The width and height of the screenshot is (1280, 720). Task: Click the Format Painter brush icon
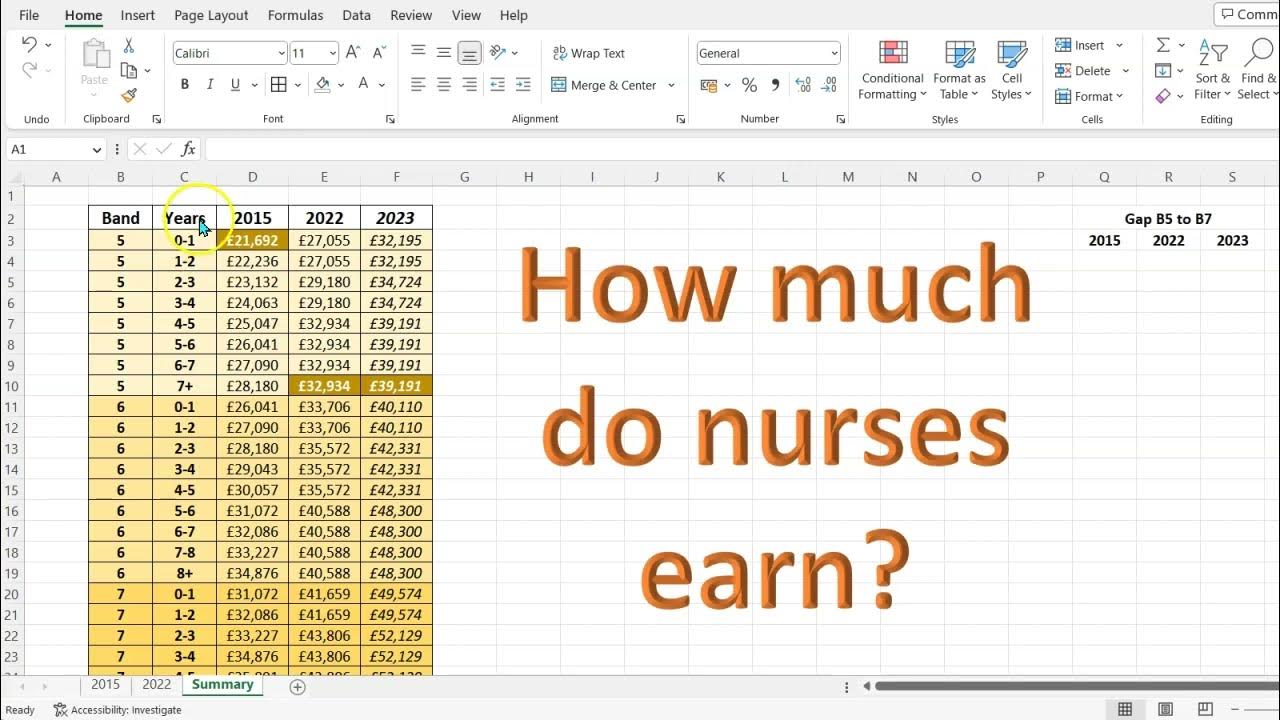(x=128, y=96)
